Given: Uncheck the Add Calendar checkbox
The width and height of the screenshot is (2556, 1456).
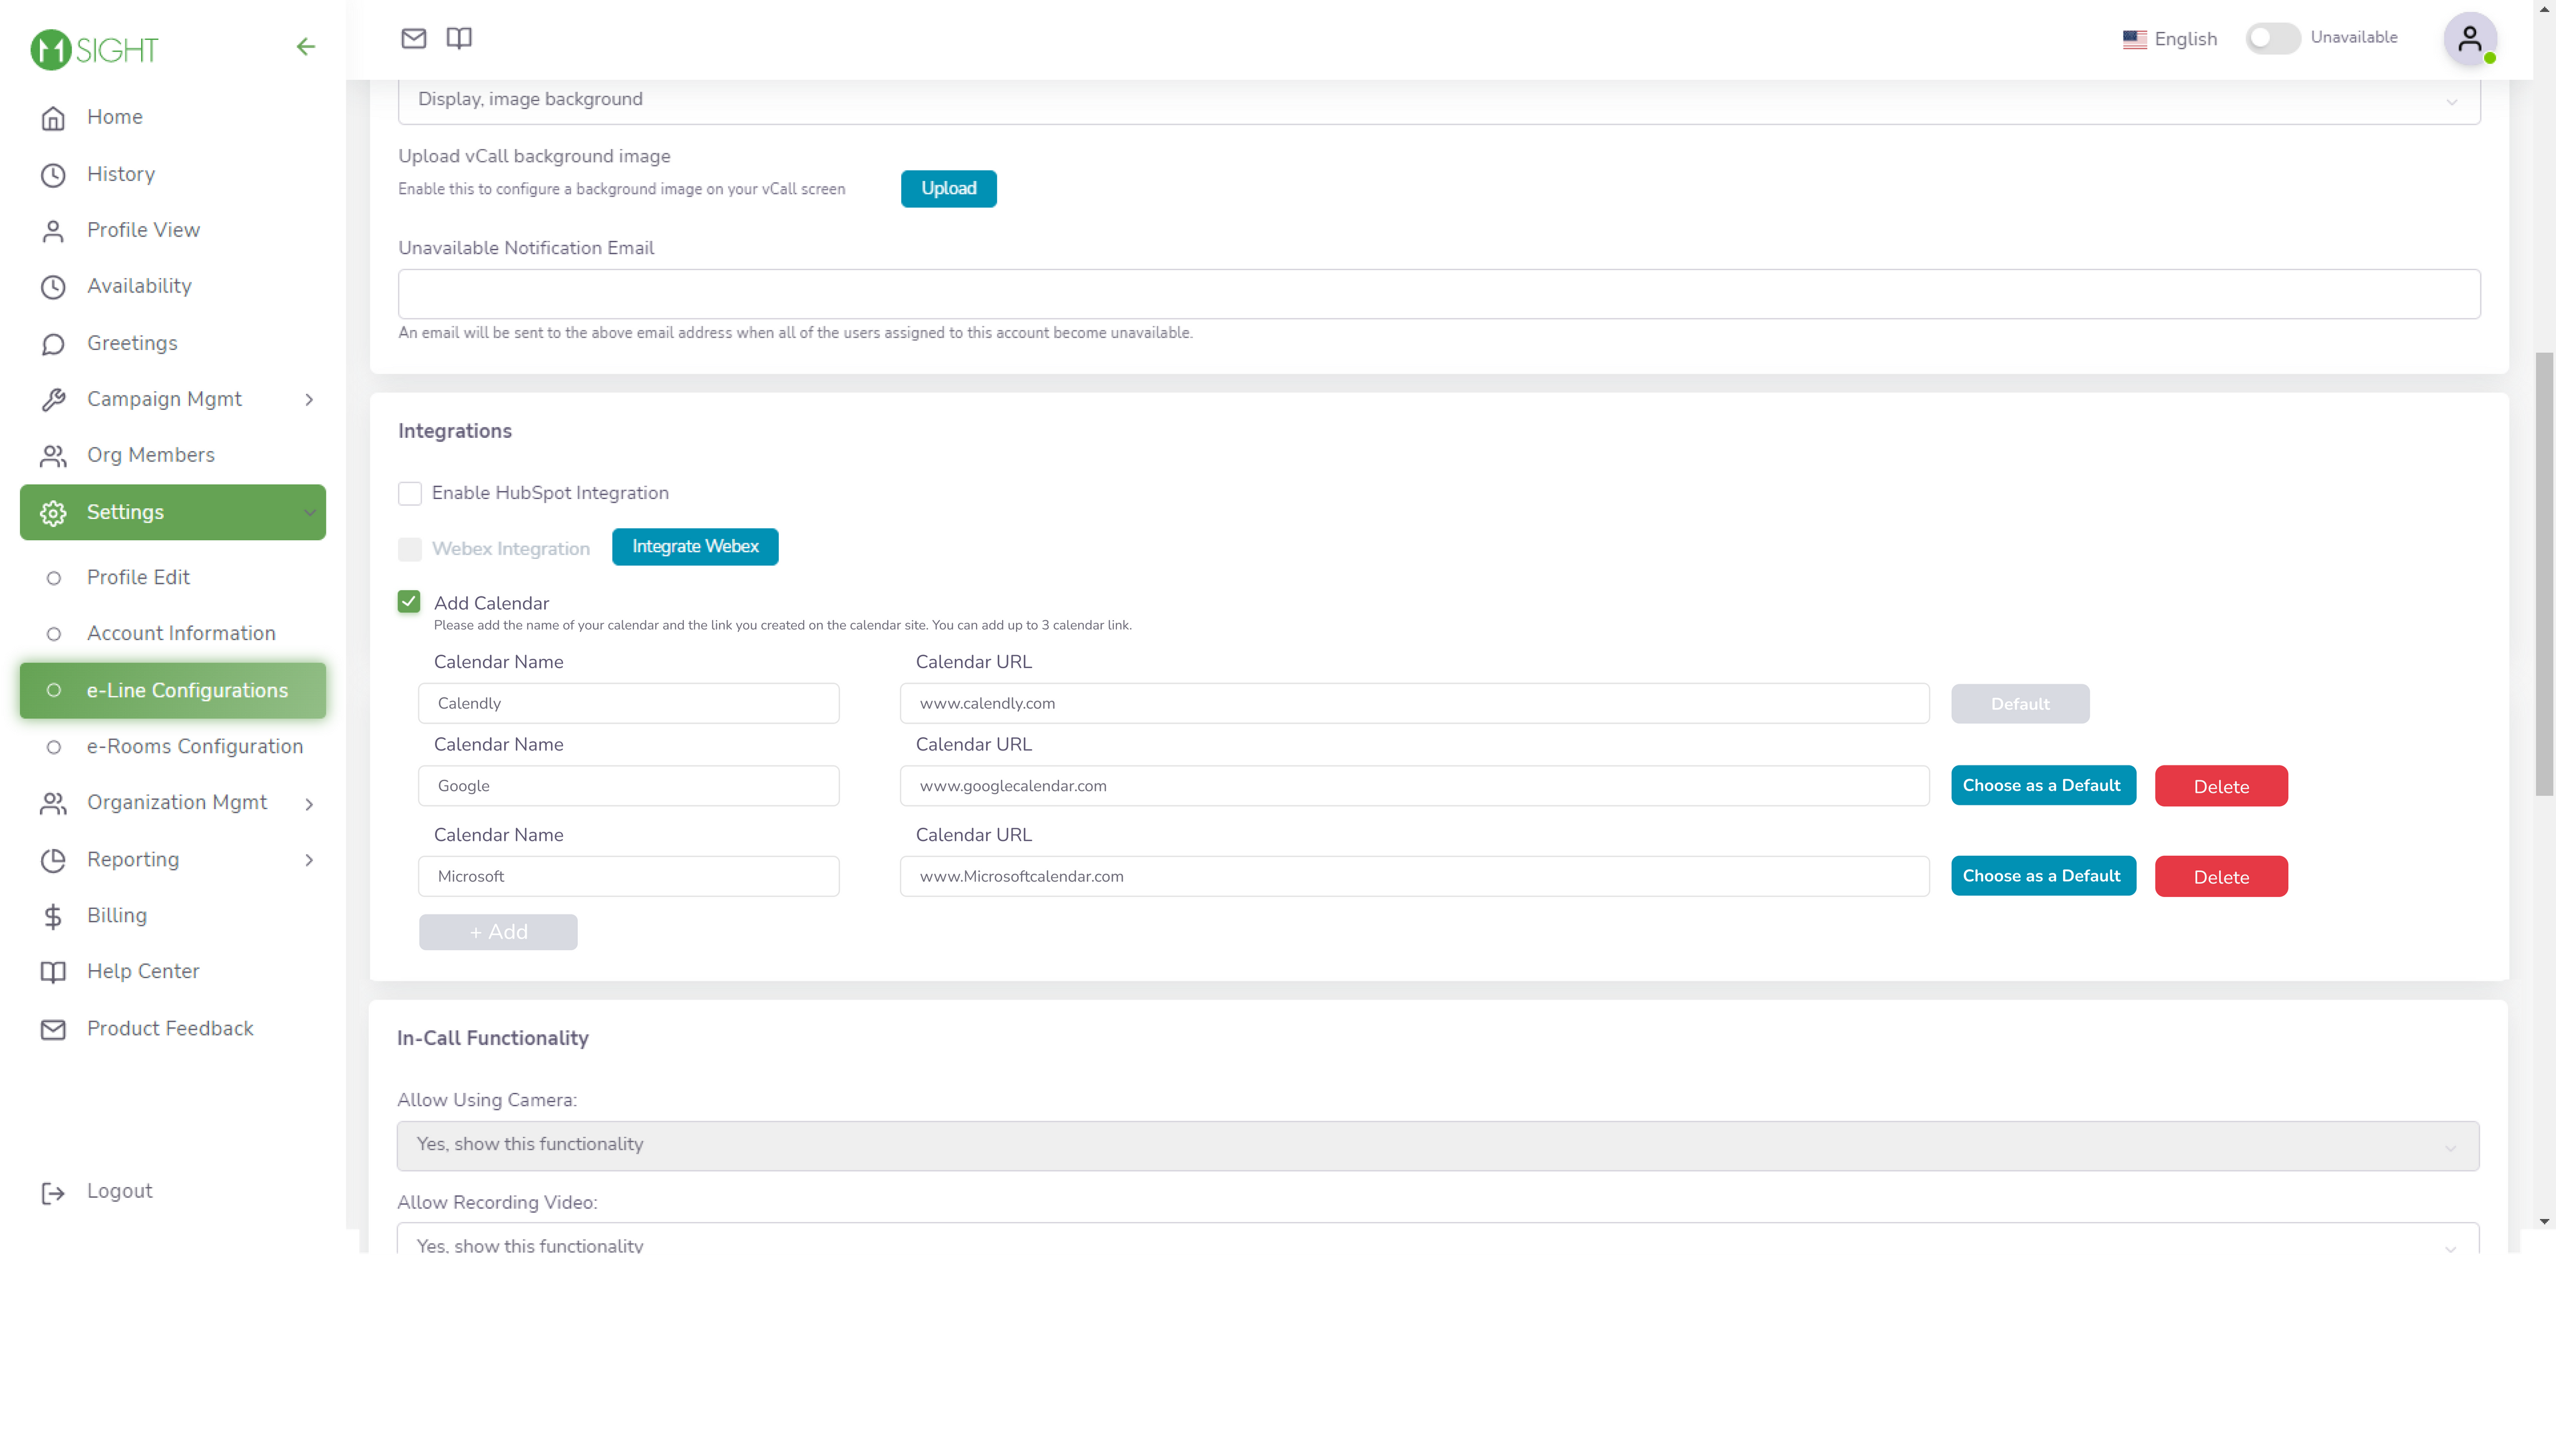Looking at the screenshot, I should [x=409, y=601].
